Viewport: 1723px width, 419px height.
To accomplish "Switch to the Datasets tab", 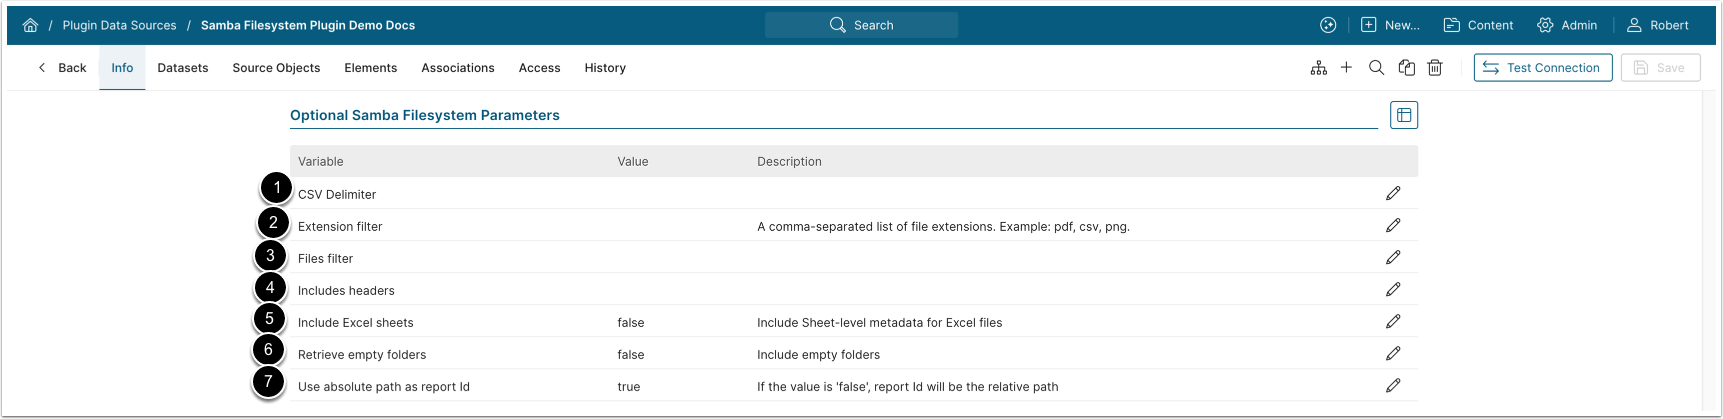I will click(183, 68).
